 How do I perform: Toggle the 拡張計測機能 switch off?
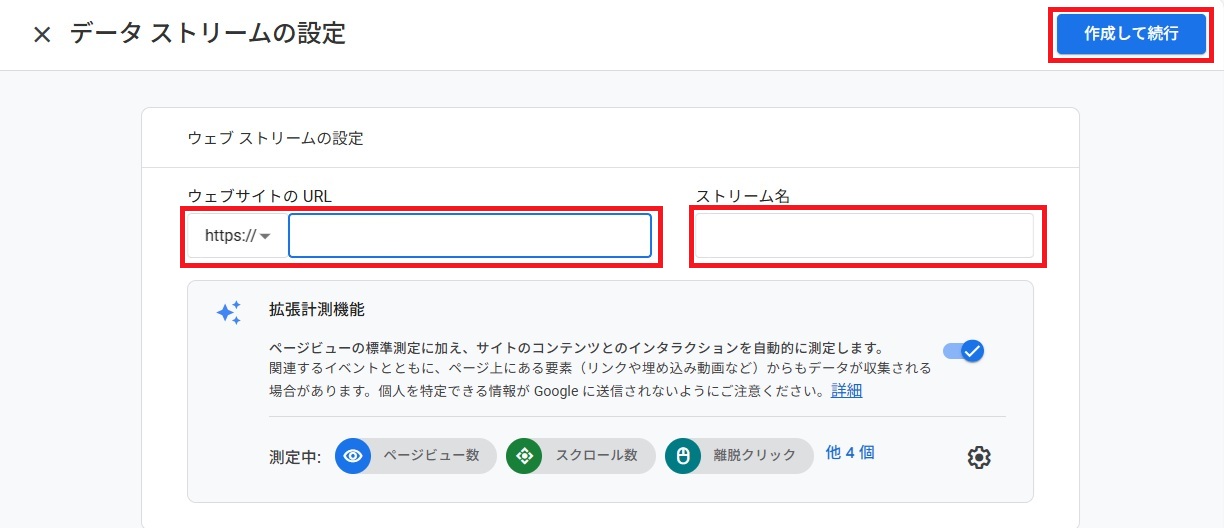(x=964, y=351)
